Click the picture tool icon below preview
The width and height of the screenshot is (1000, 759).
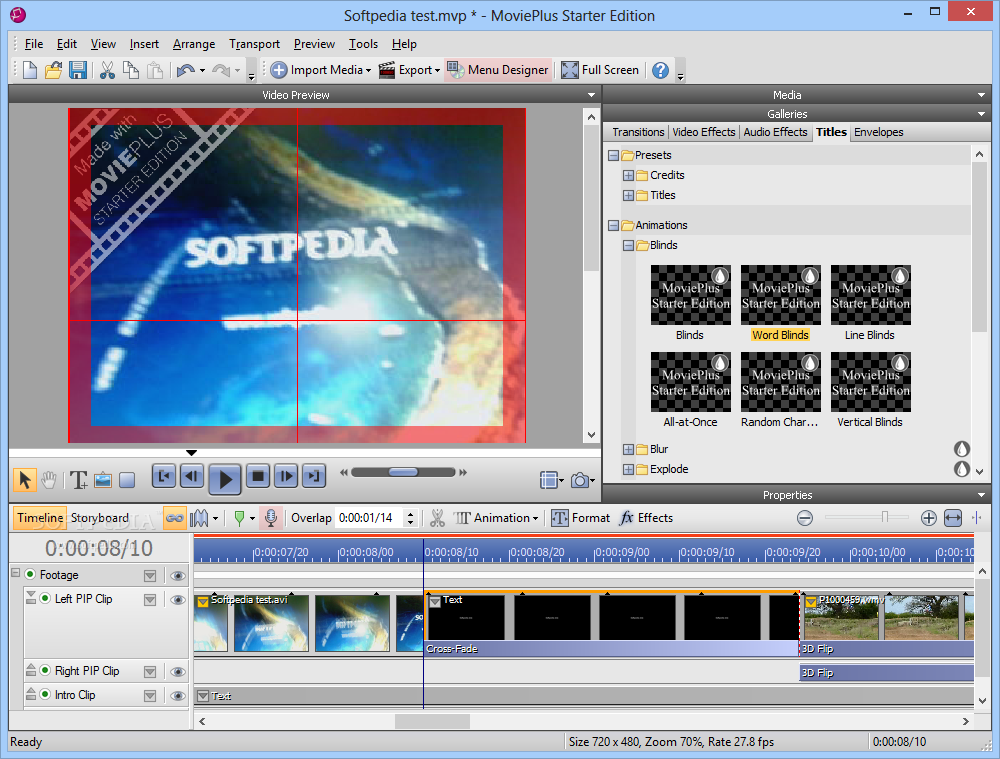tap(103, 479)
